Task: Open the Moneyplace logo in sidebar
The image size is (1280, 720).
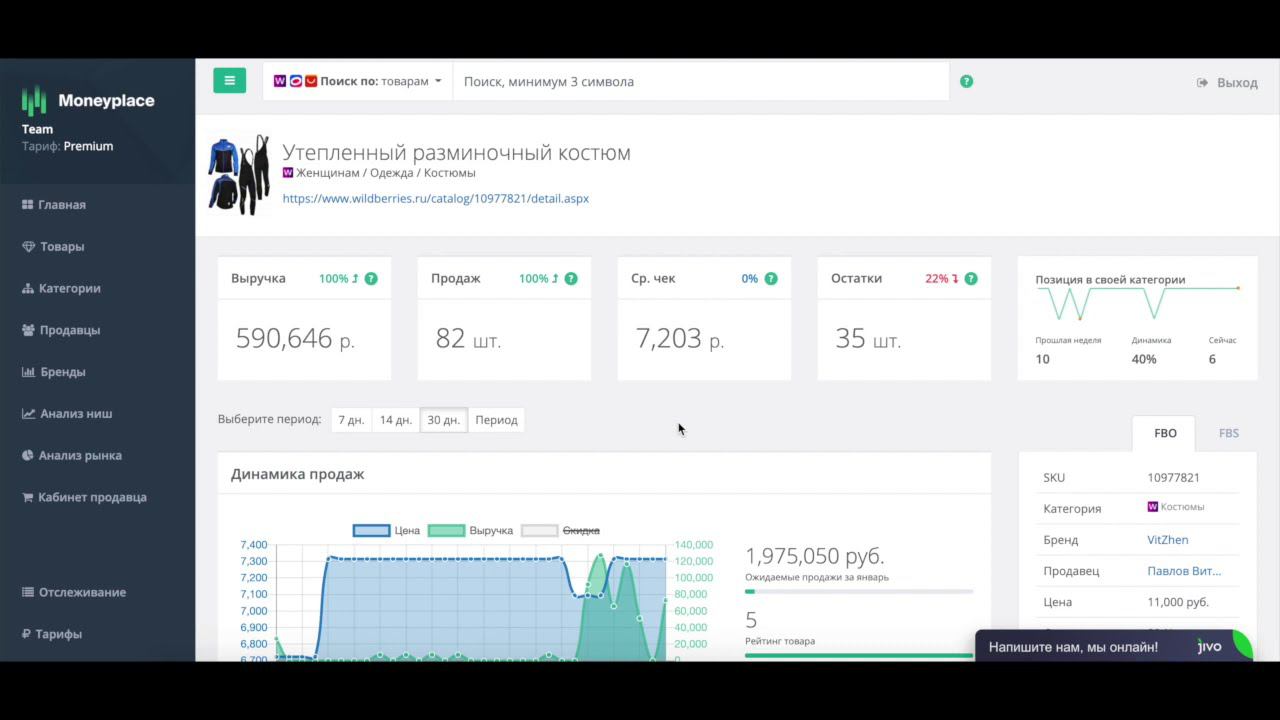Action: click(x=88, y=100)
